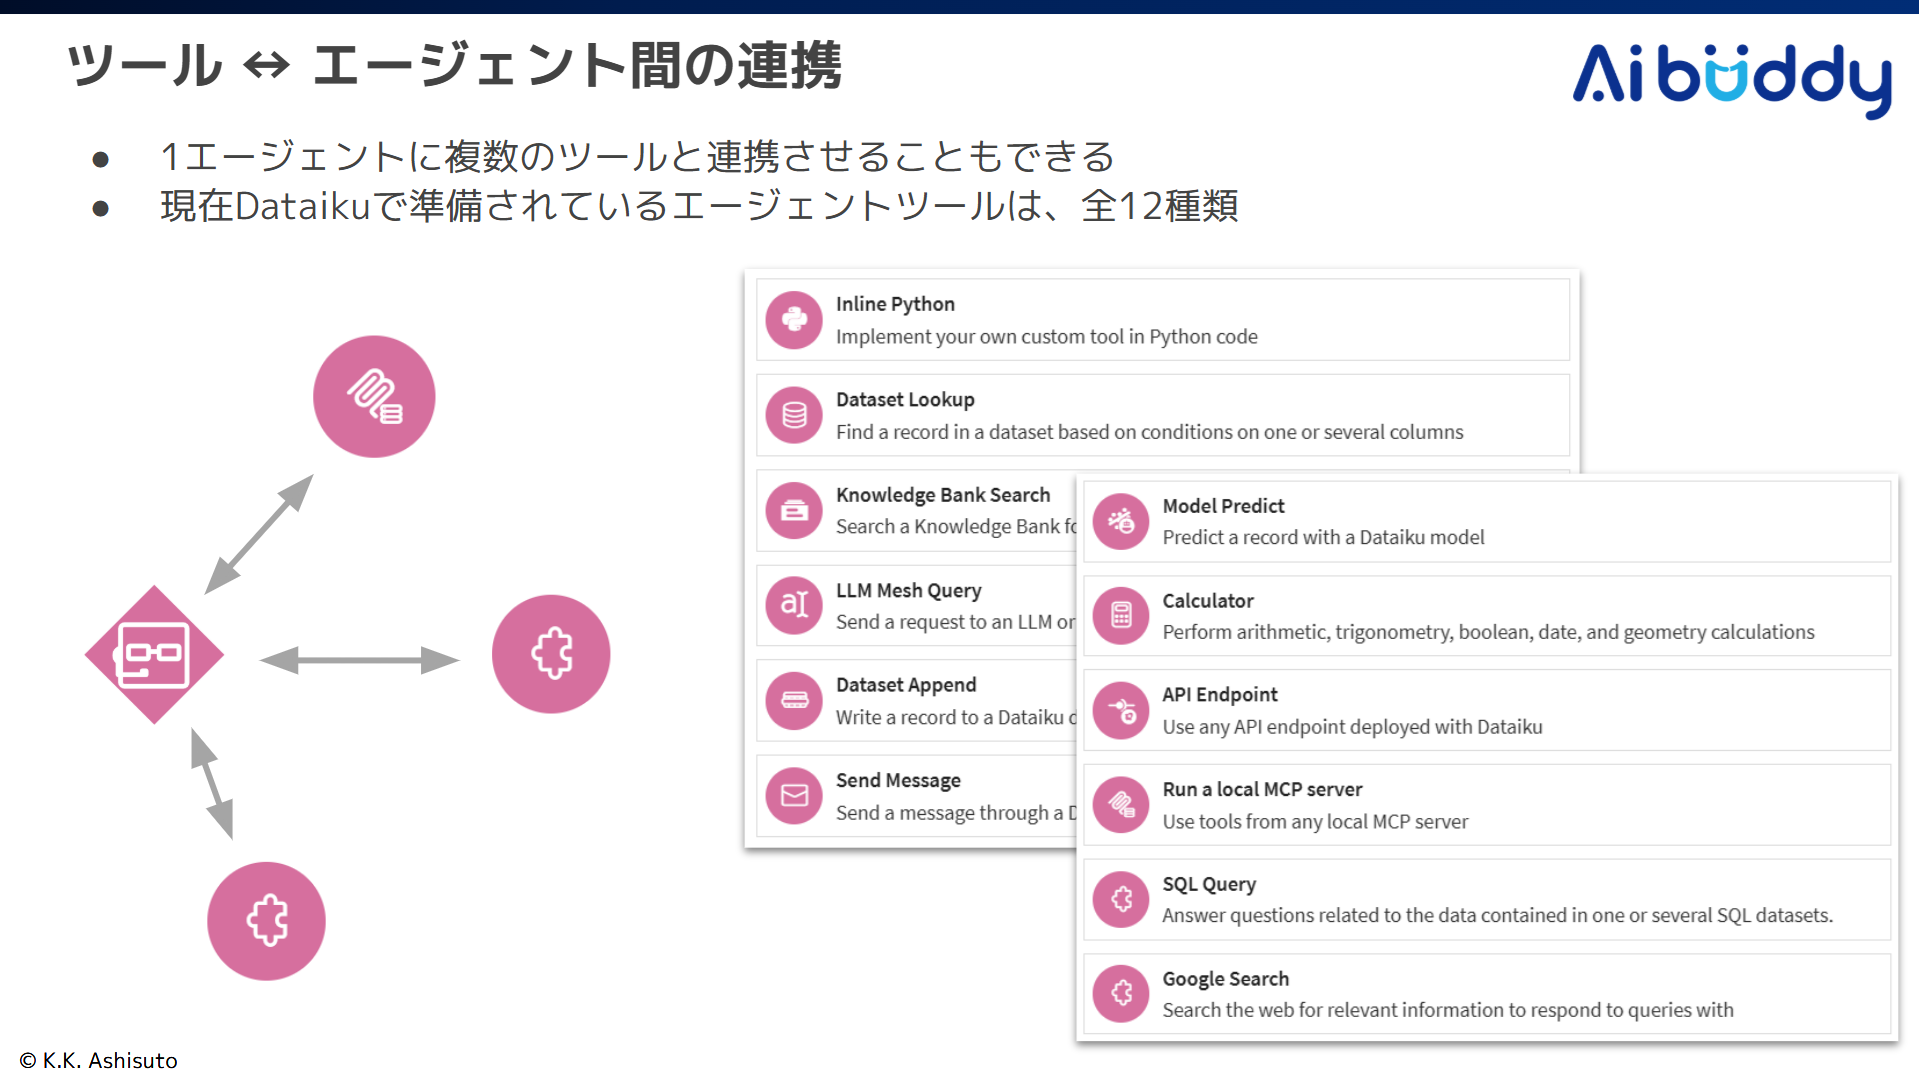Image resolution: width=1919 pixels, height=1079 pixels.
Task: Click the Run a local MCP server icon
Action: click(x=1121, y=805)
